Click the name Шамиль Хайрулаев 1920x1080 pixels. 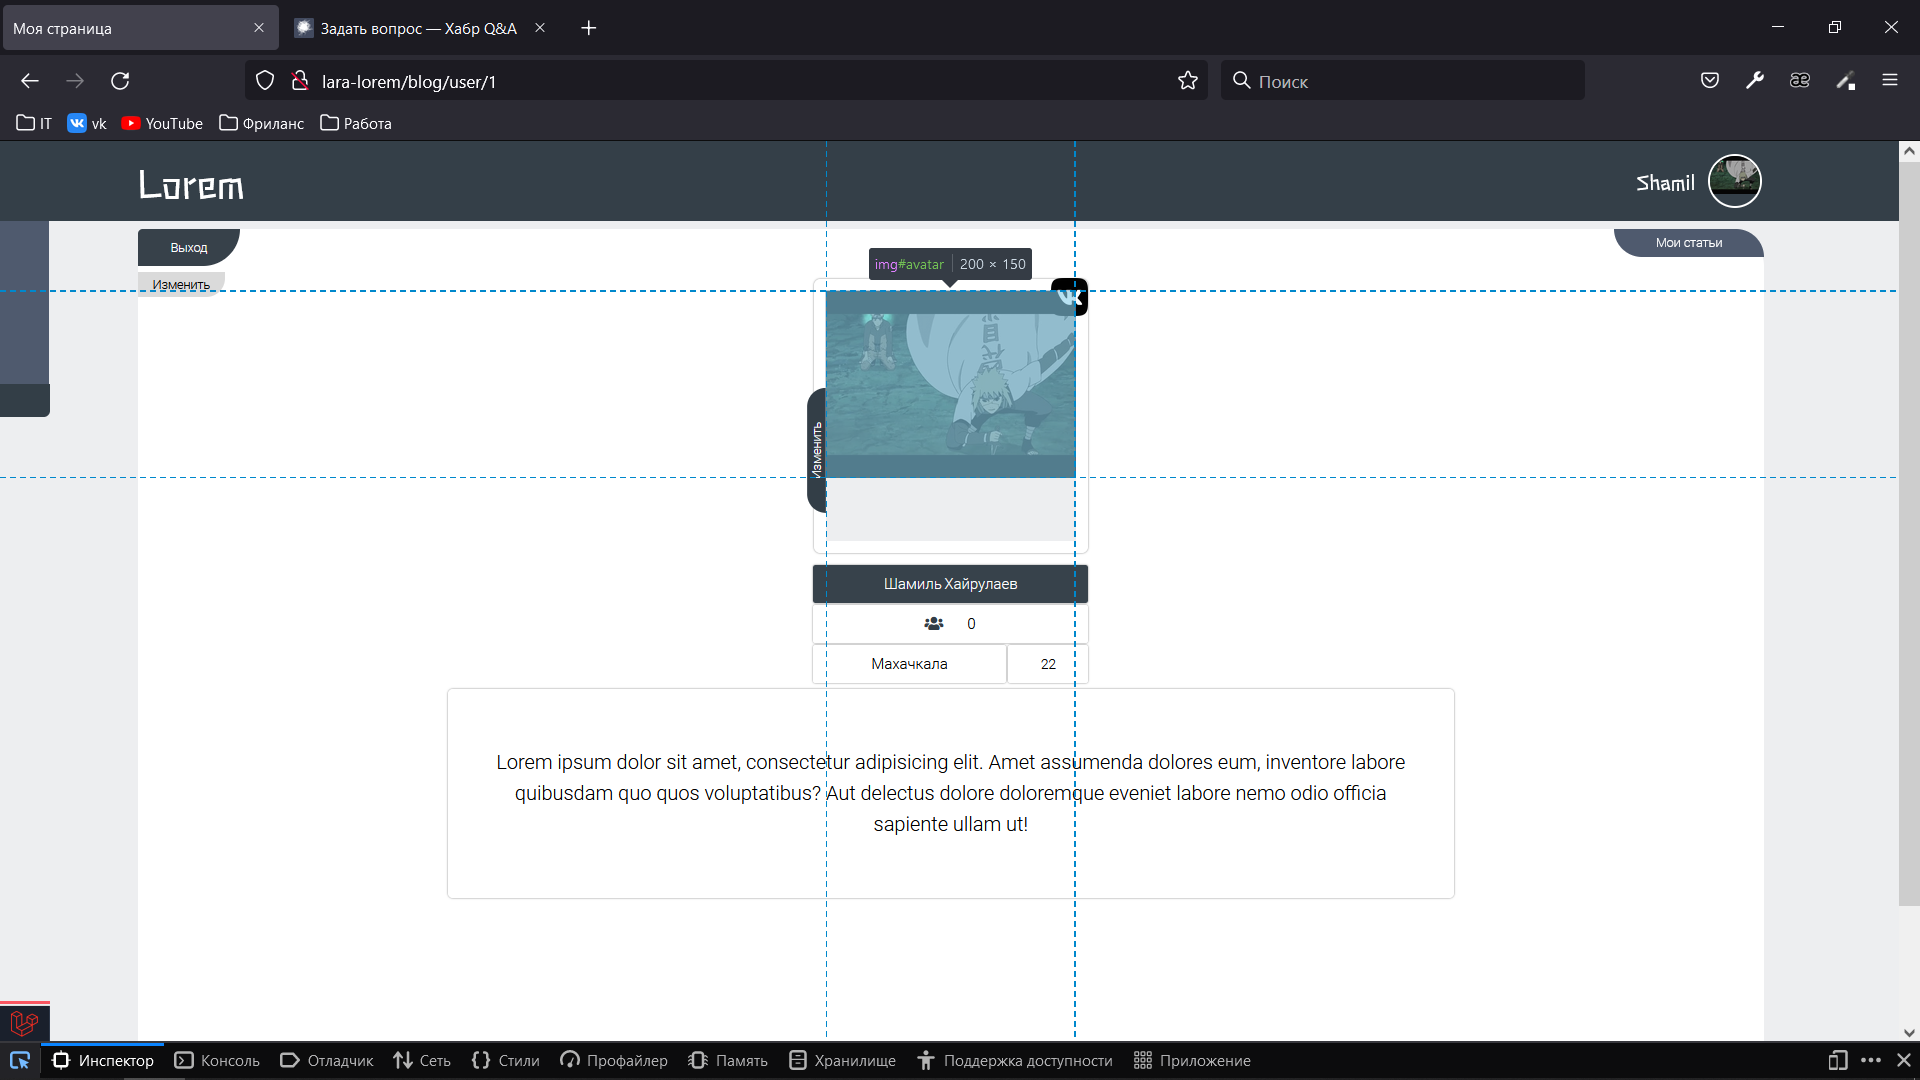click(x=951, y=584)
